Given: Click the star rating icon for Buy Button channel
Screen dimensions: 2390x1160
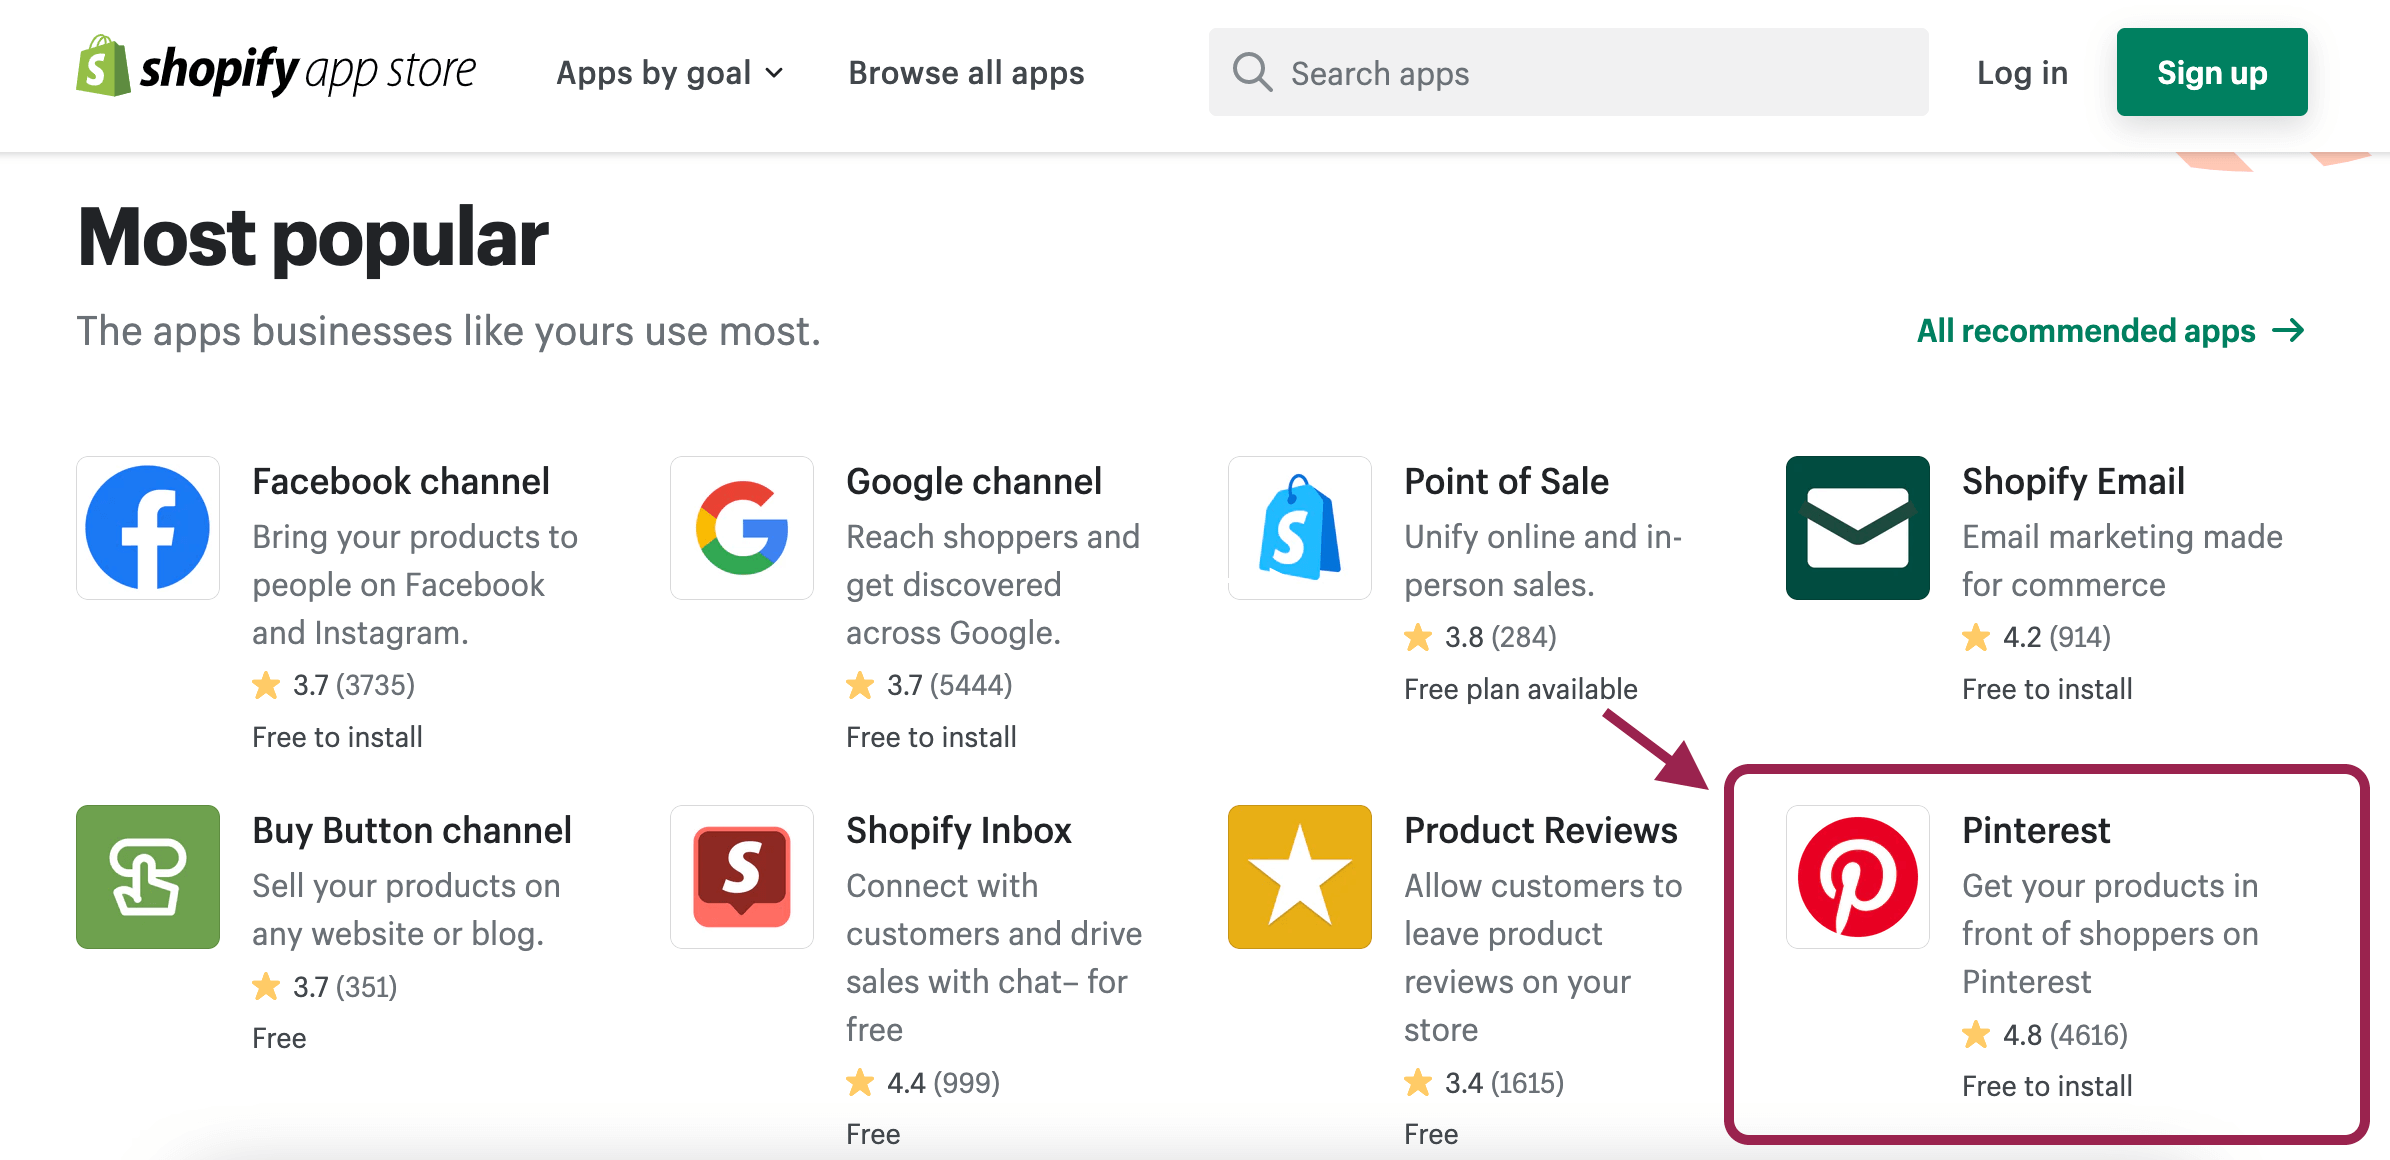Looking at the screenshot, I should coord(266,987).
